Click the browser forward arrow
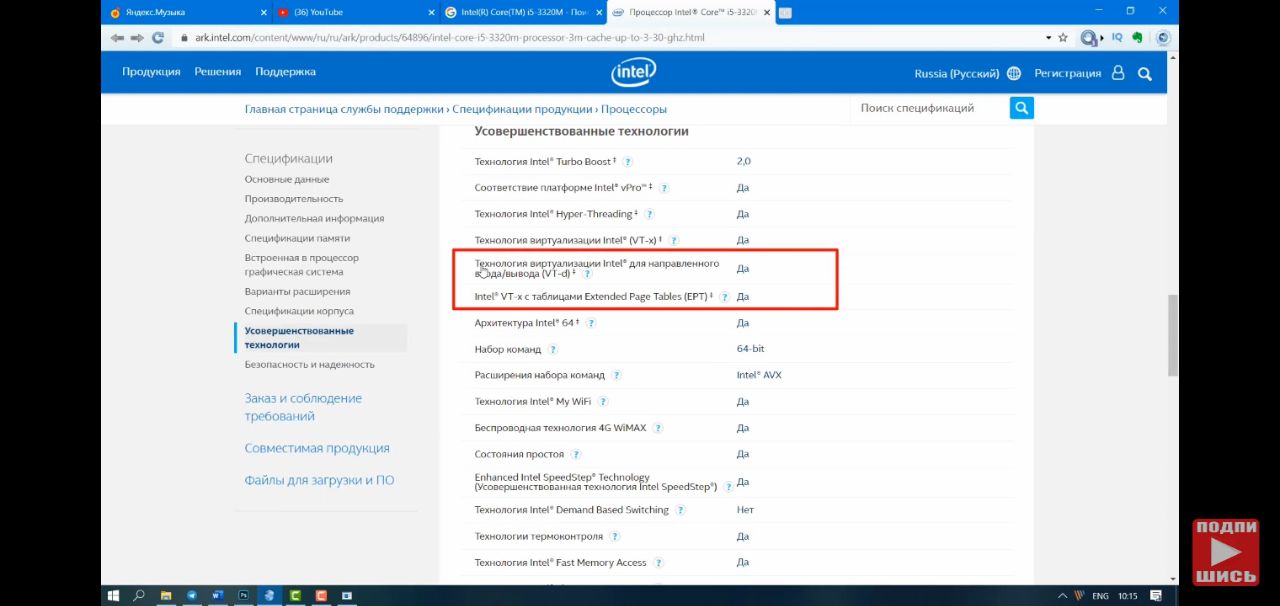The image size is (1280, 606). pos(137,38)
